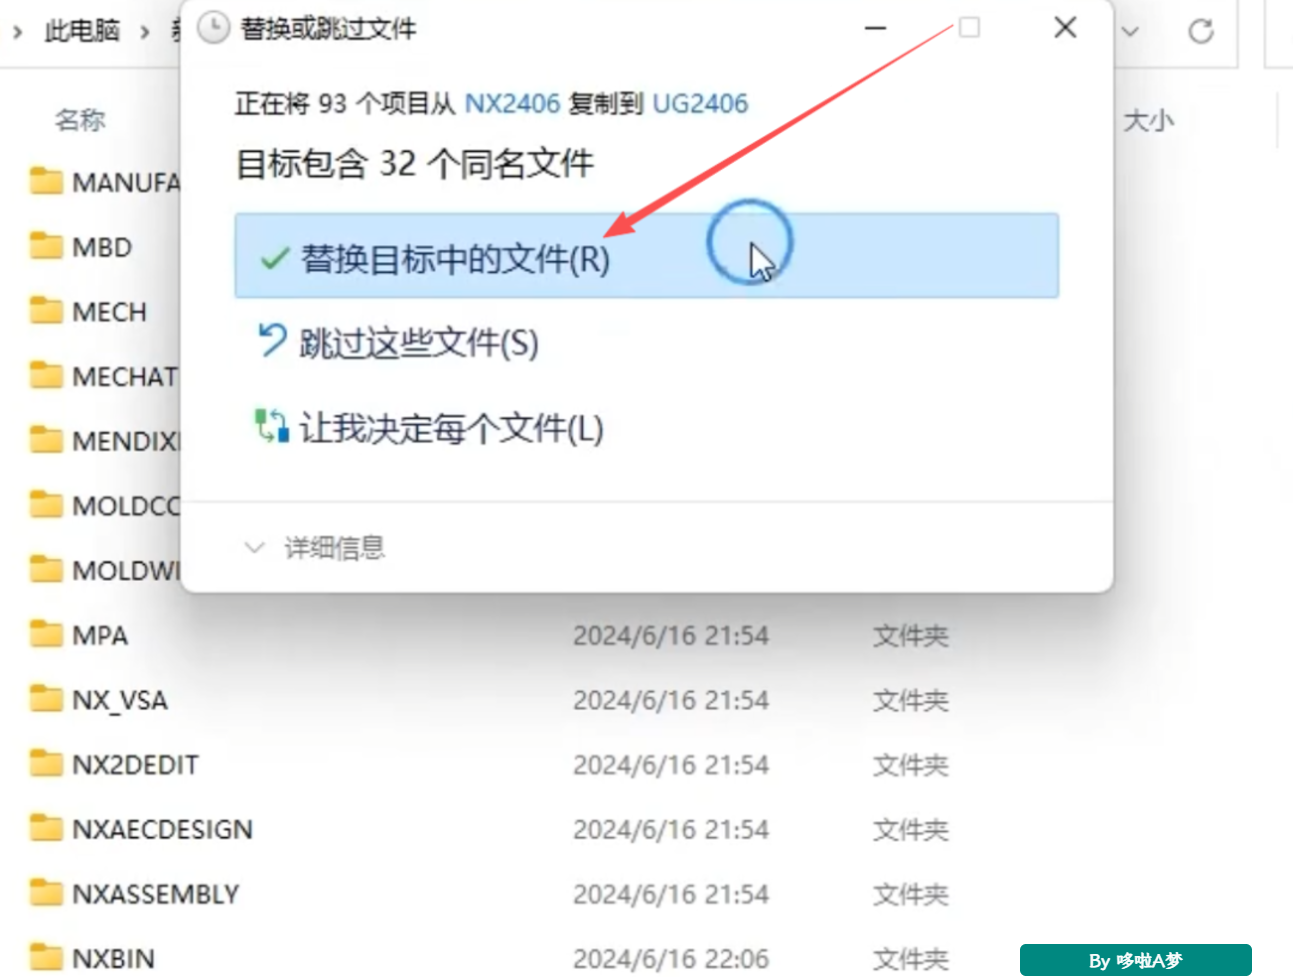This screenshot has width=1293, height=977.
Task: Select the MBD folder icon
Action: point(46,246)
